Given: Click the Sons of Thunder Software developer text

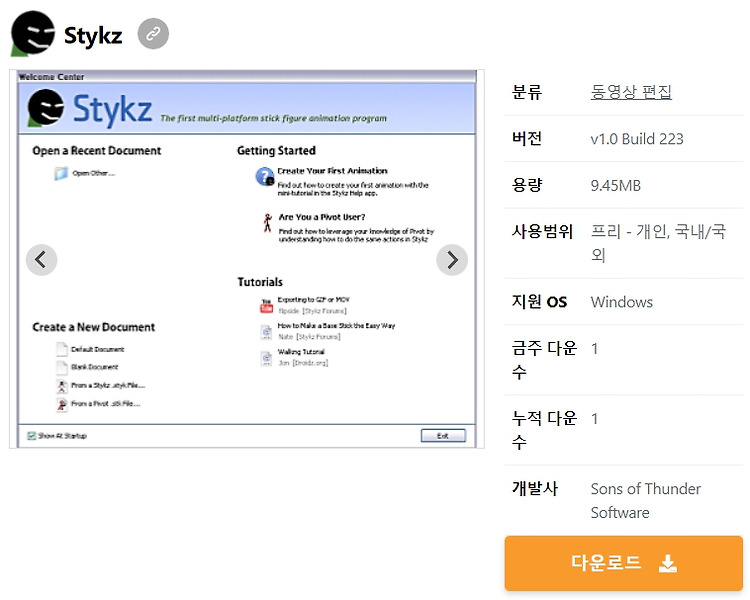Looking at the screenshot, I should click(x=645, y=500).
